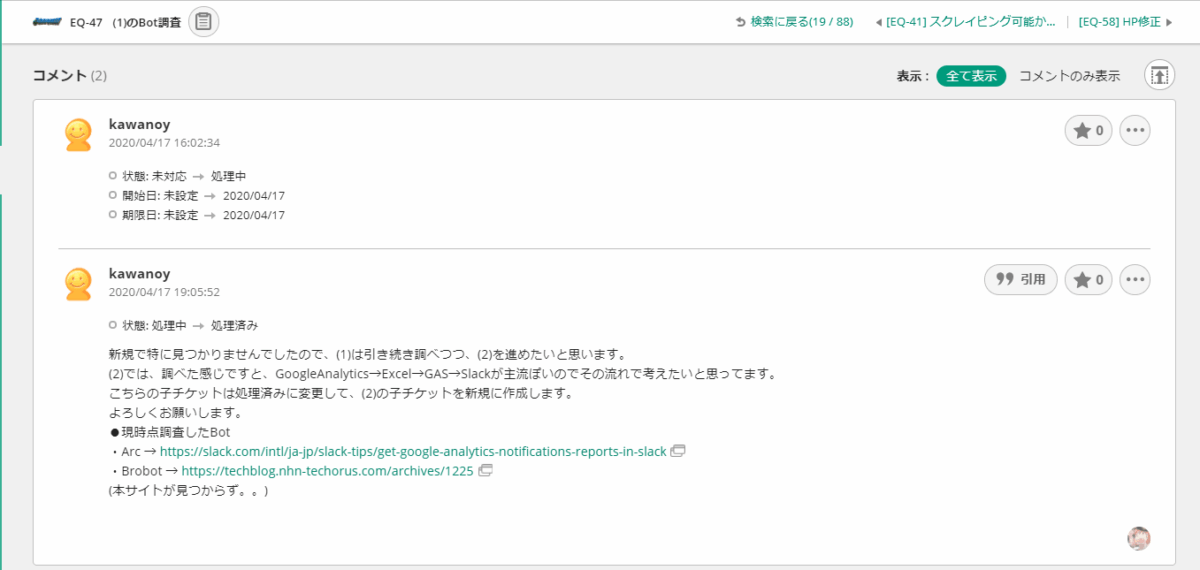Click kawanoy avatar on first comment

[78, 135]
